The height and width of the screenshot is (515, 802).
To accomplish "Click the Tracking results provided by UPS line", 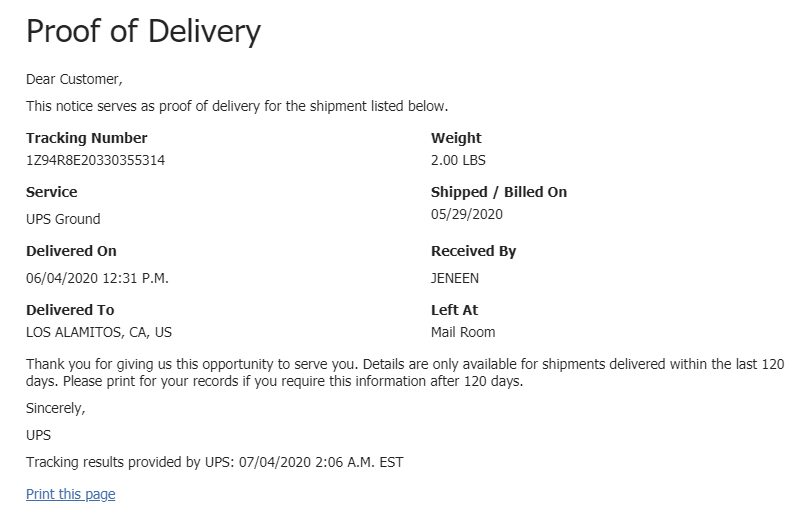I will tap(214, 462).
